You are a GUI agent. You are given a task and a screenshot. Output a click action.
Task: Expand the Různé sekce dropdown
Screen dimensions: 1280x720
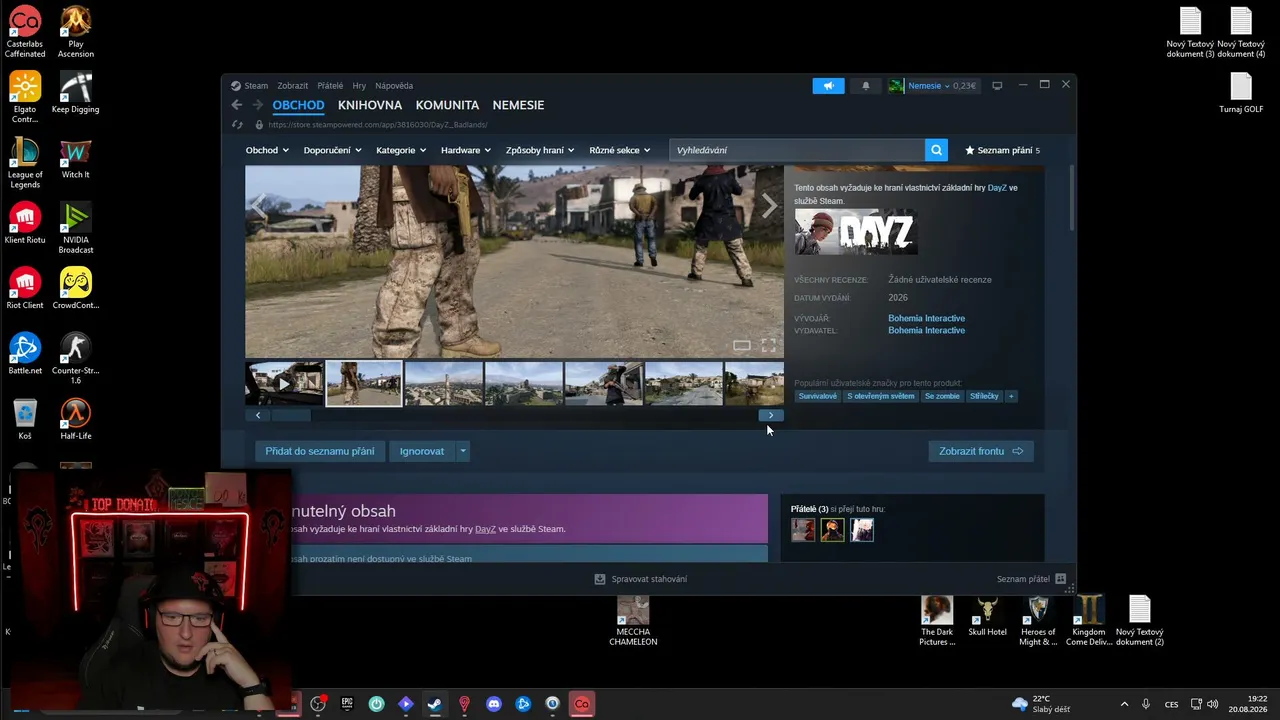coord(620,150)
